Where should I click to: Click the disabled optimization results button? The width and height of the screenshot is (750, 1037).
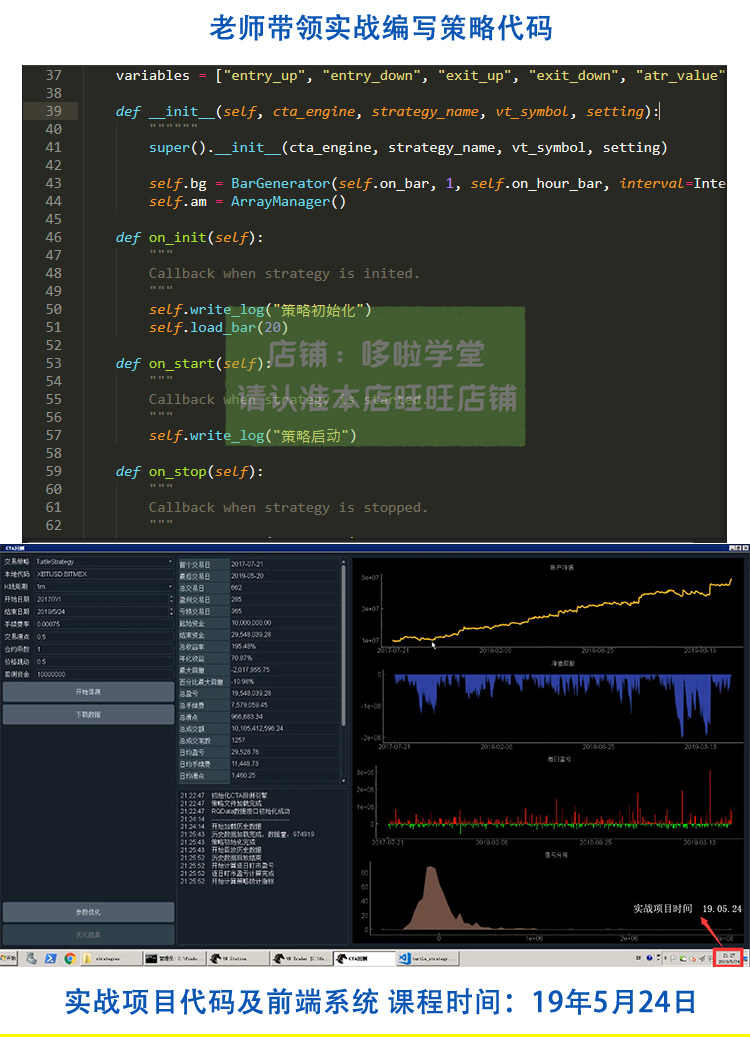point(88,934)
